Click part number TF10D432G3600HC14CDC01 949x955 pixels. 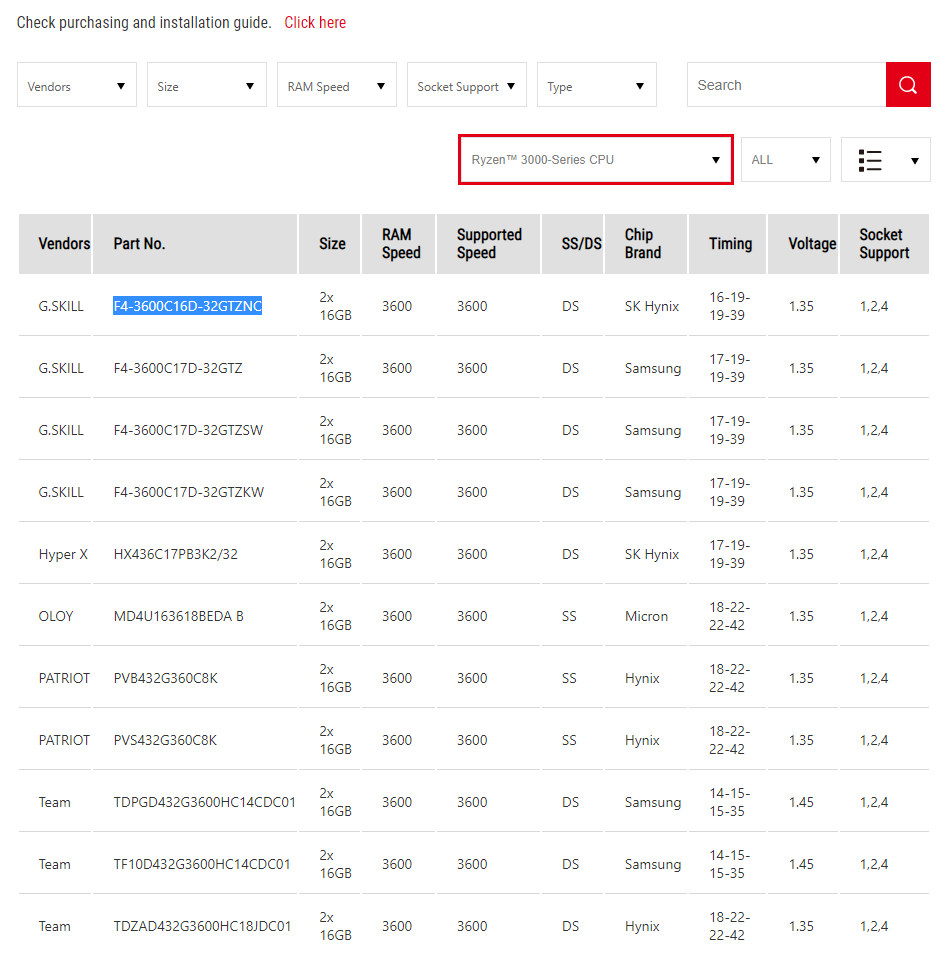(202, 864)
